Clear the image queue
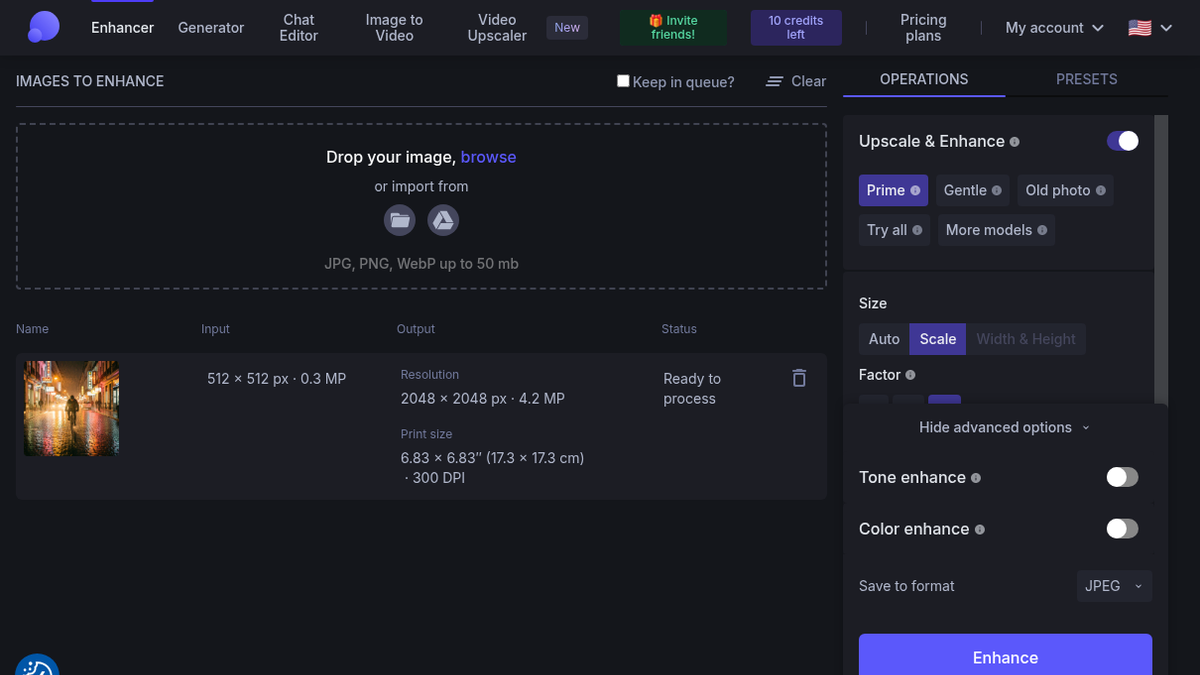 coord(796,81)
